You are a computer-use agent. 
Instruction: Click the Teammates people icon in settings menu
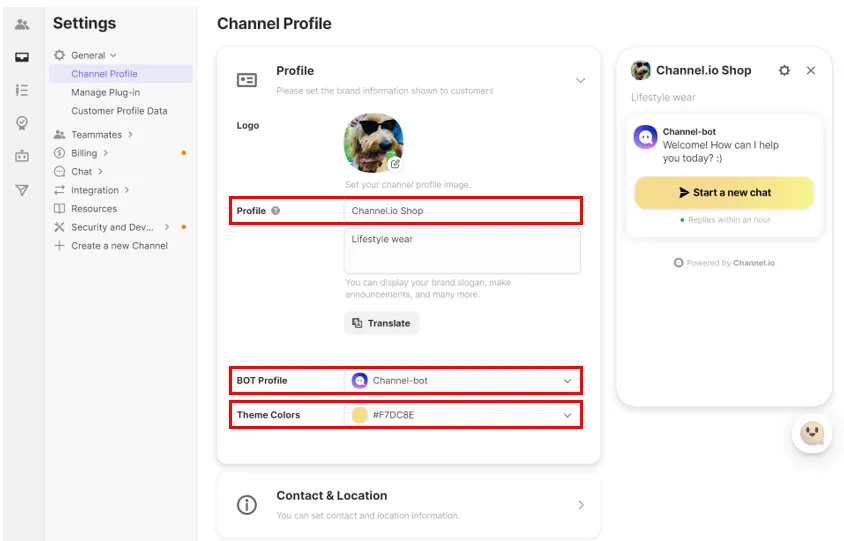pyautogui.click(x=60, y=135)
